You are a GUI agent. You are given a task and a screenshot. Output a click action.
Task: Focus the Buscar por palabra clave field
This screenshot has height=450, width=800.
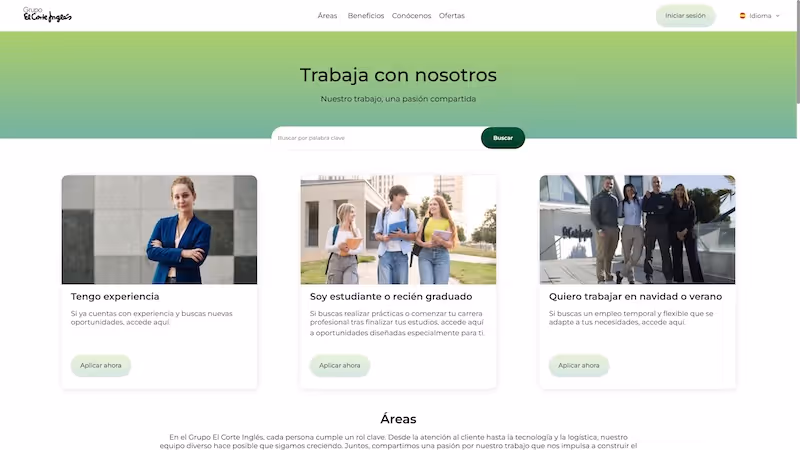[x=377, y=138]
